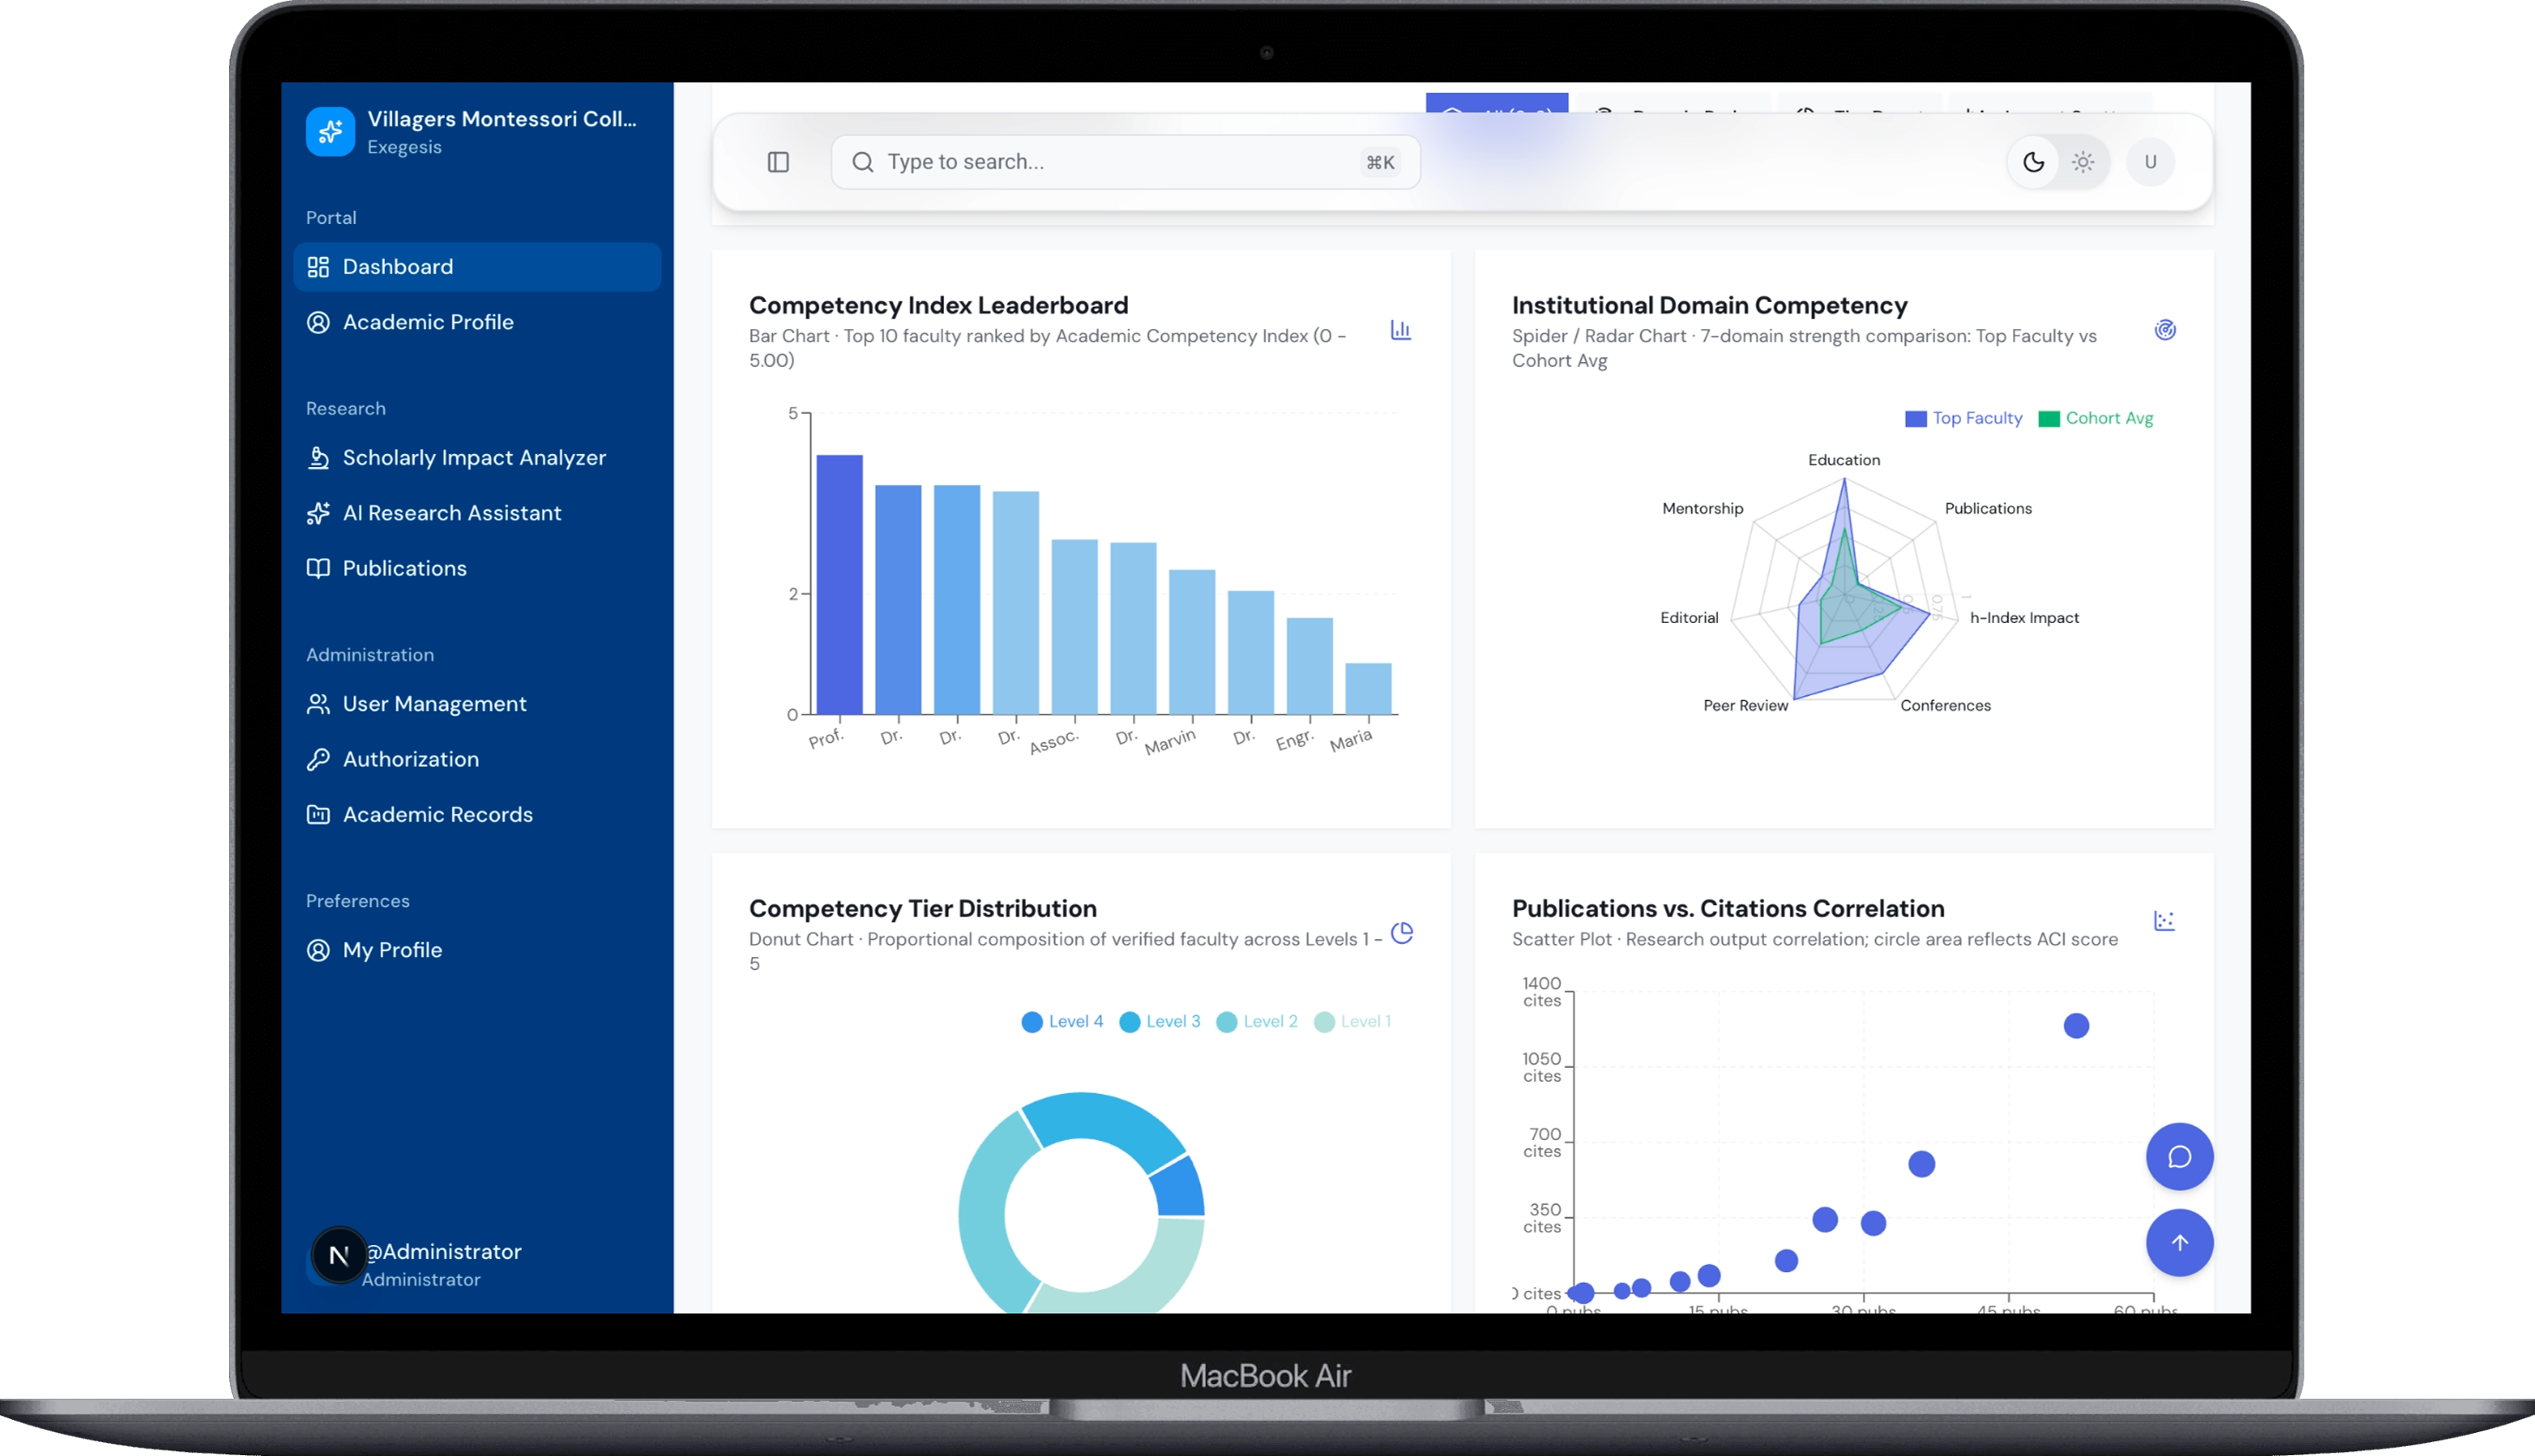The width and height of the screenshot is (2535, 1456).
Task: Click the Publications book icon
Action: point(318,568)
